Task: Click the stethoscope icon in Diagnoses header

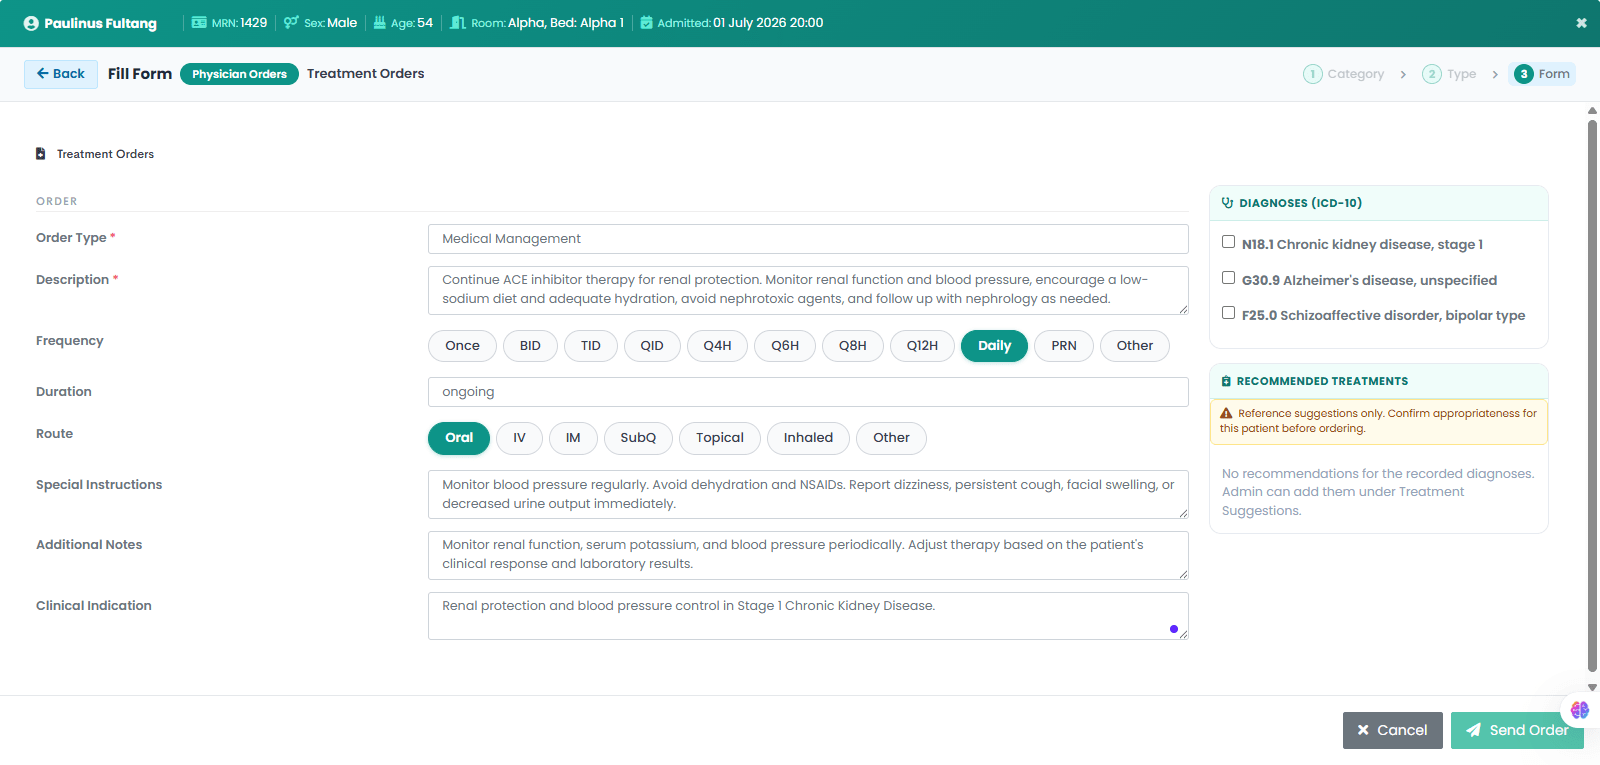Action: (x=1227, y=203)
